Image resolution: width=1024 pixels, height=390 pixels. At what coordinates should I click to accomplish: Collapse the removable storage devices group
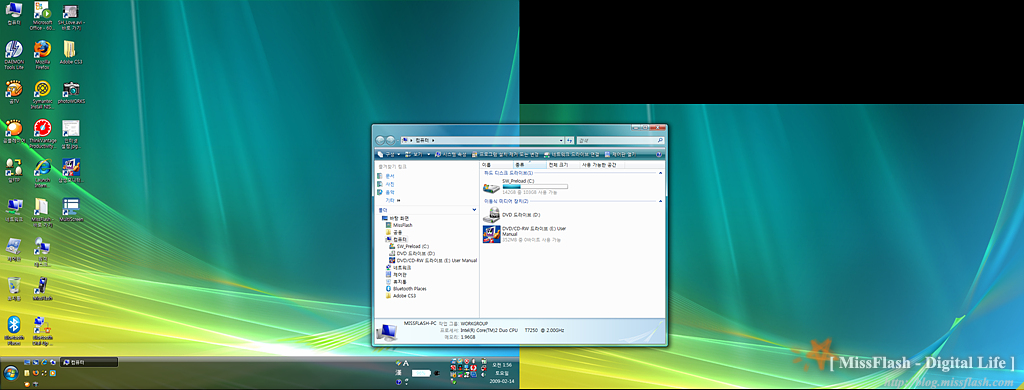pyautogui.click(x=660, y=201)
